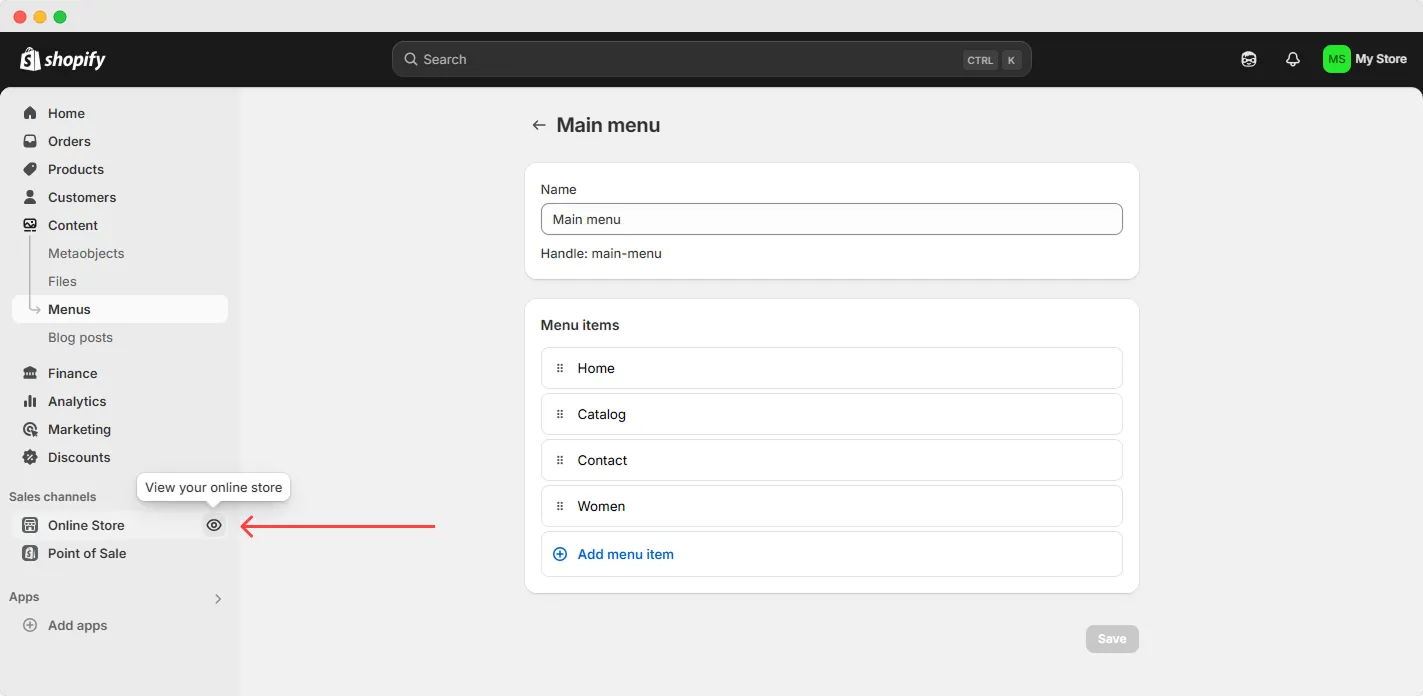Select Orders in the sidebar

click(69, 141)
